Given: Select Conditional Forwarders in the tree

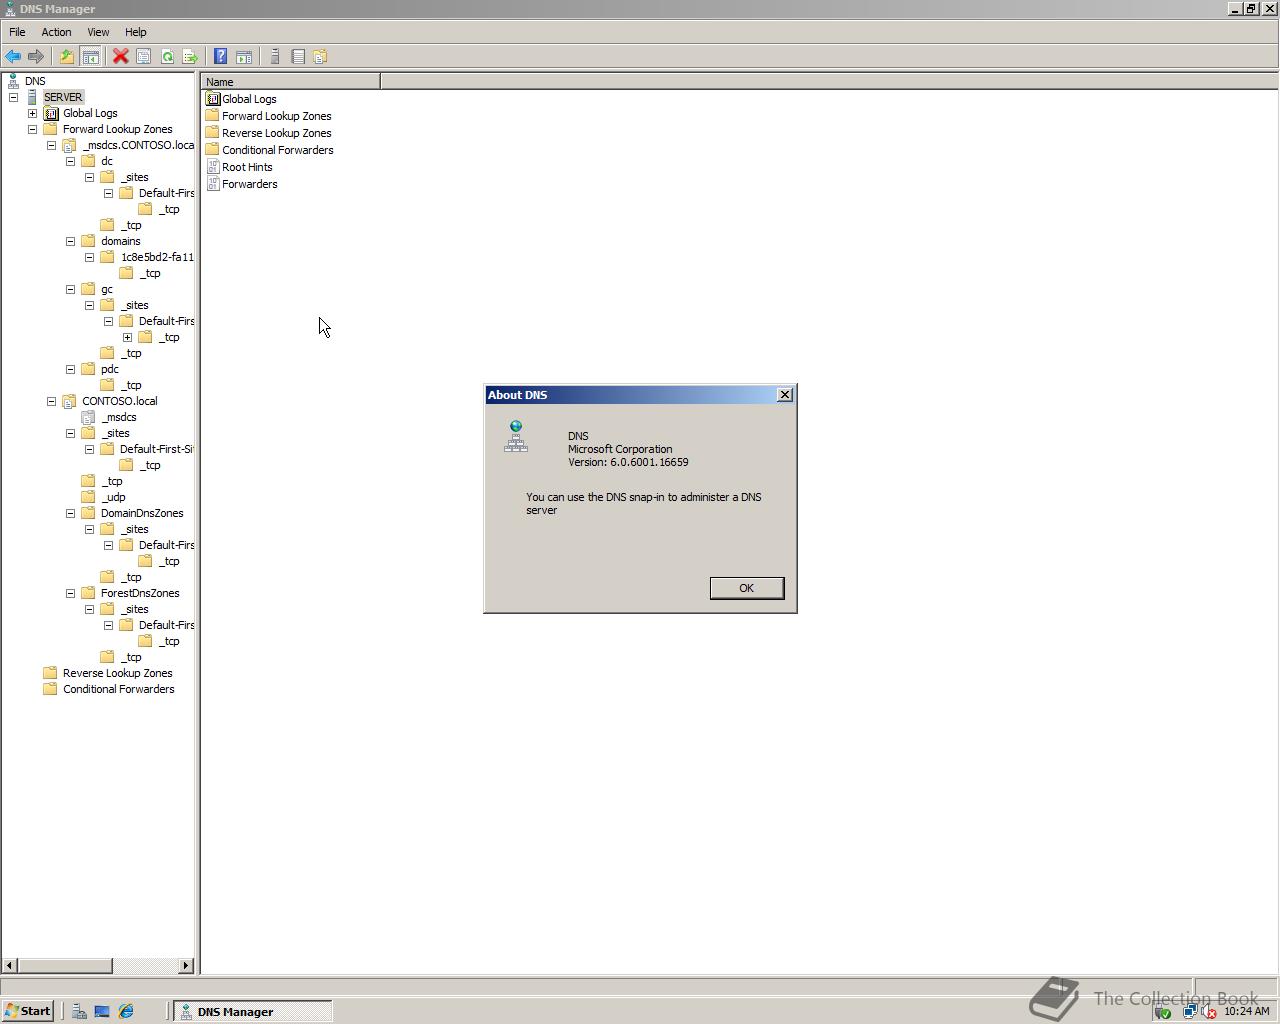Looking at the screenshot, I should coord(118,689).
